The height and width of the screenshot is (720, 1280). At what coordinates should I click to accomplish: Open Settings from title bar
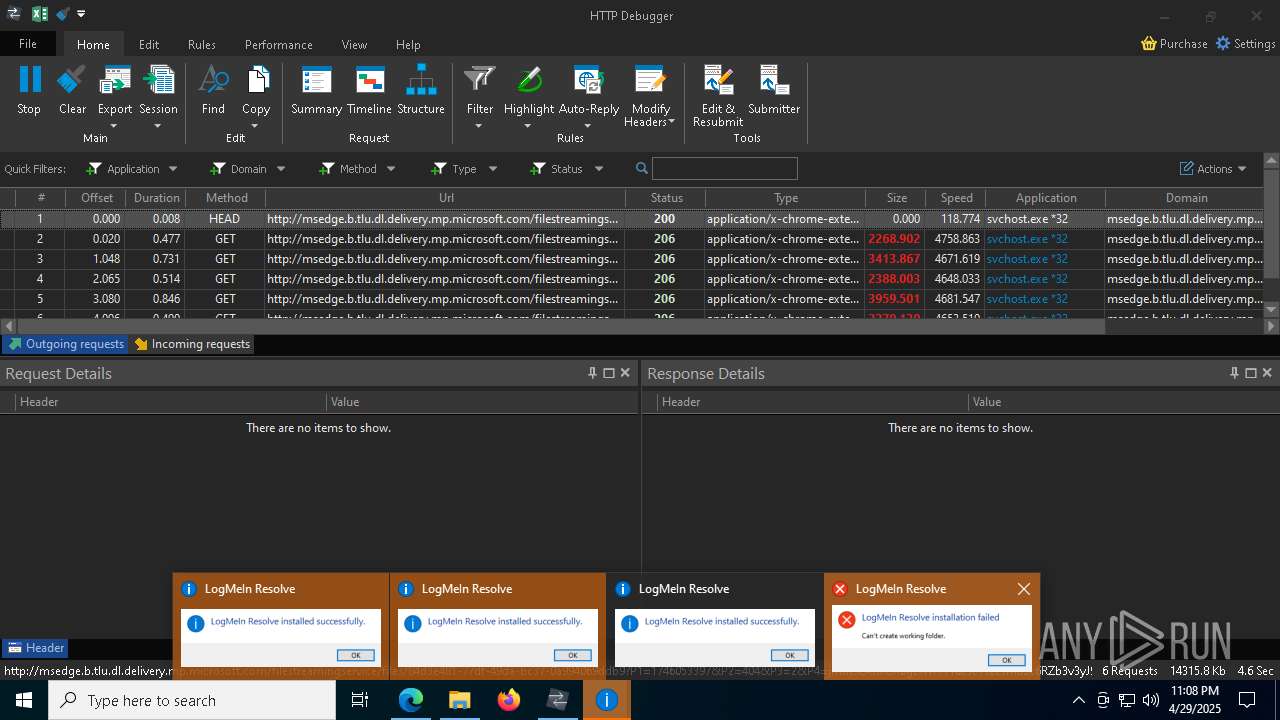point(1245,44)
